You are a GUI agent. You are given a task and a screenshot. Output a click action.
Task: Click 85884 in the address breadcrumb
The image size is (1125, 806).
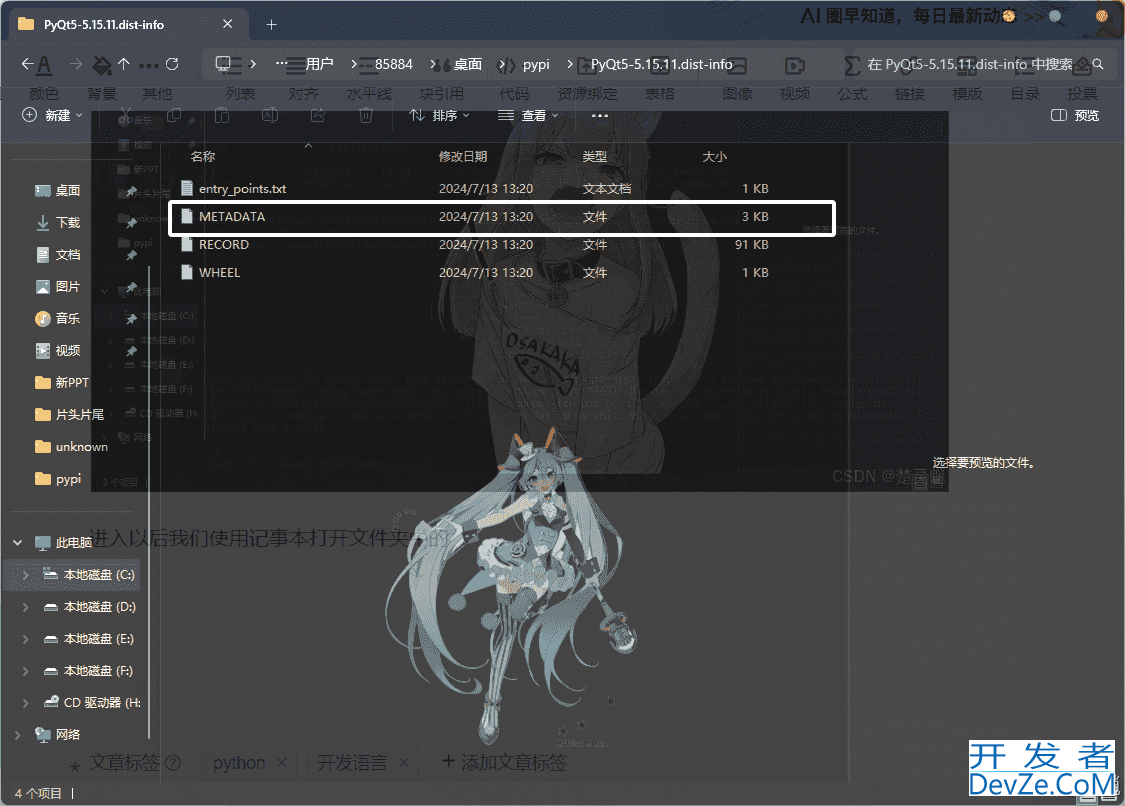tap(394, 64)
